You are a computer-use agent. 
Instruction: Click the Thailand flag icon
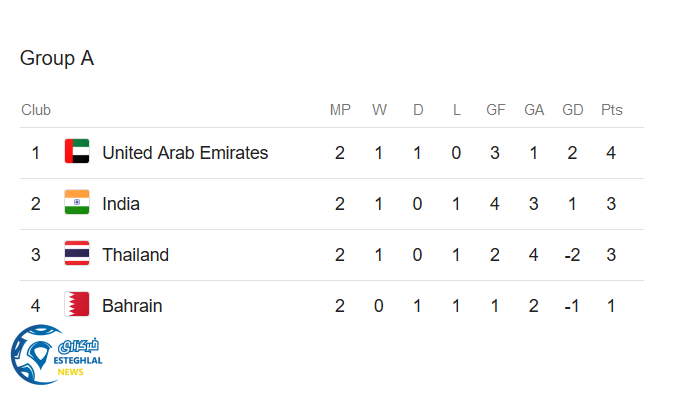click(x=77, y=255)
